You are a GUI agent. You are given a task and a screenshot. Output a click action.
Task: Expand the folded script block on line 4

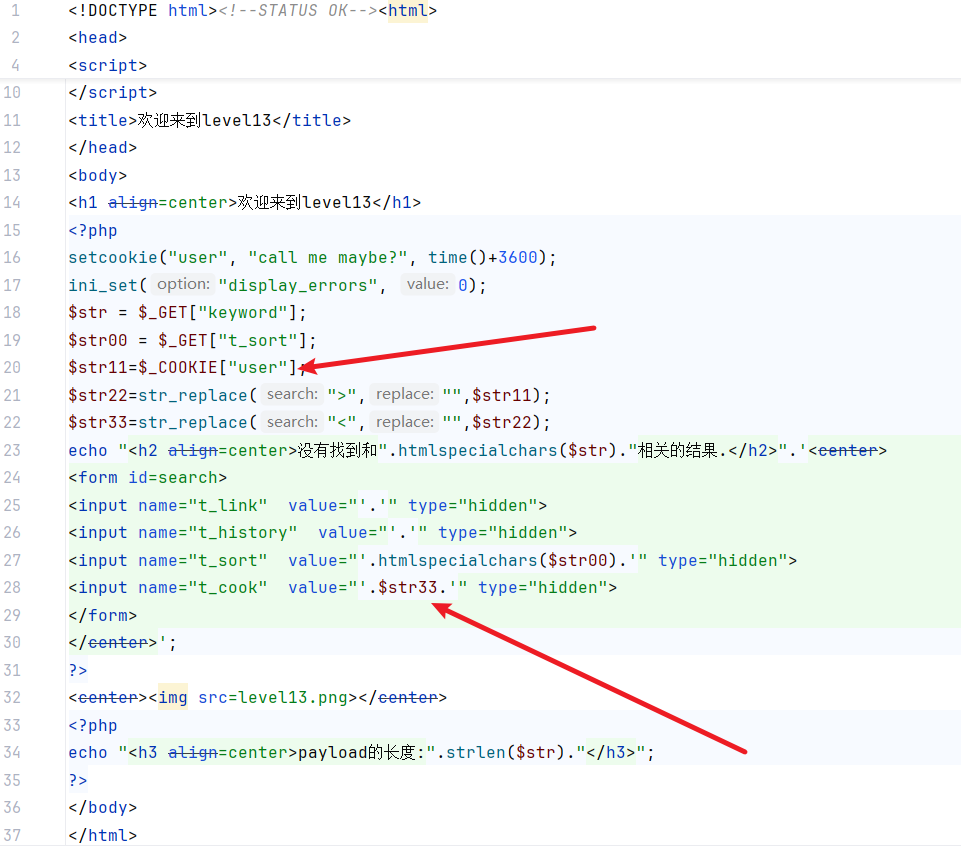coord(107,65)
